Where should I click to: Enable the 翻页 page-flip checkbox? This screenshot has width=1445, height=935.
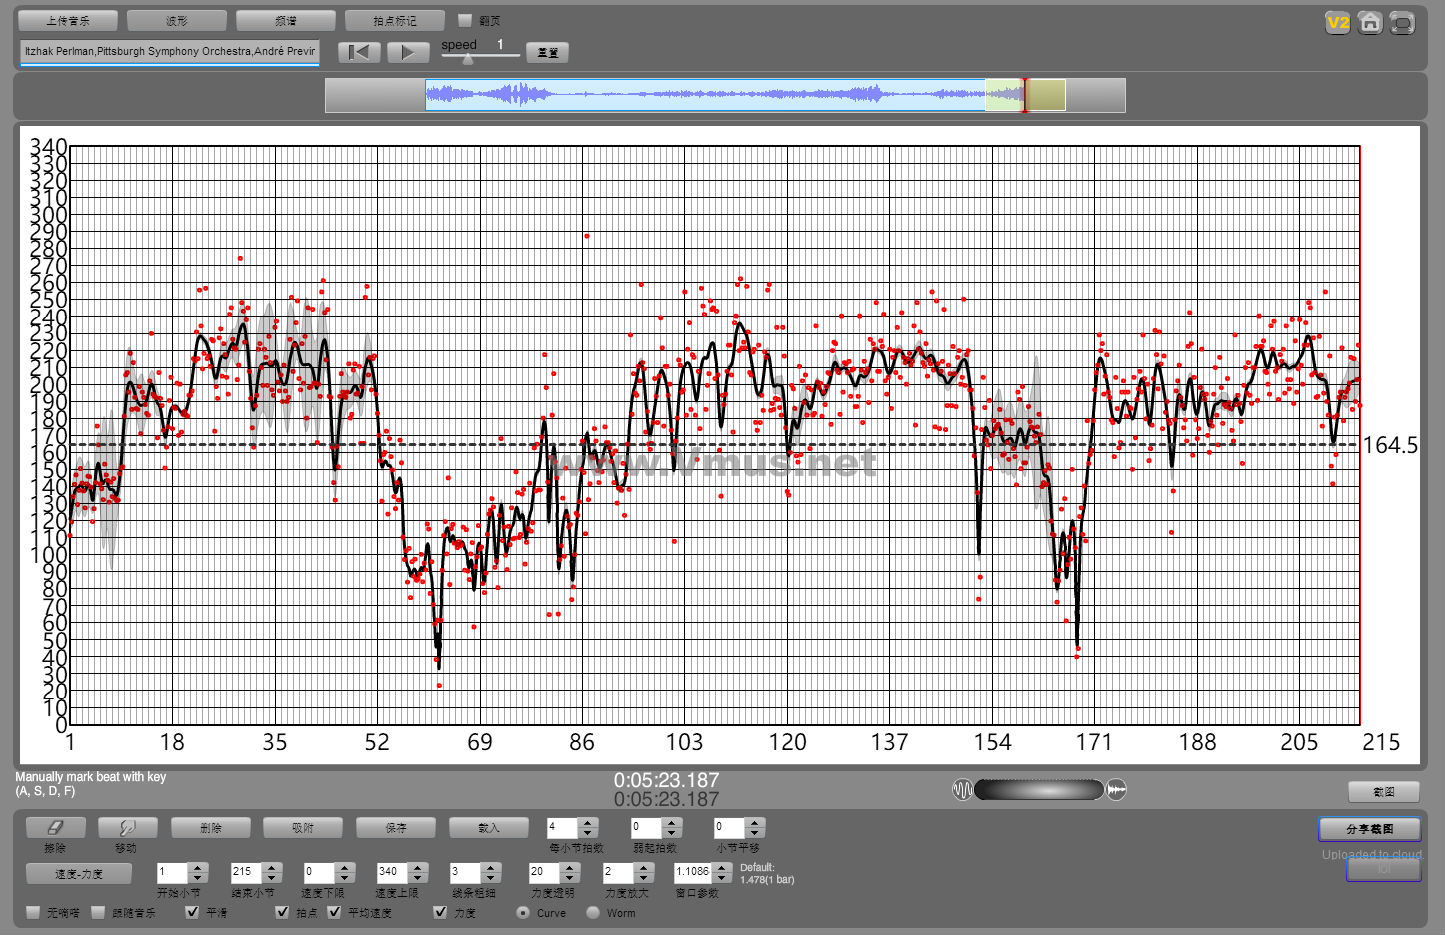point(464,20)
